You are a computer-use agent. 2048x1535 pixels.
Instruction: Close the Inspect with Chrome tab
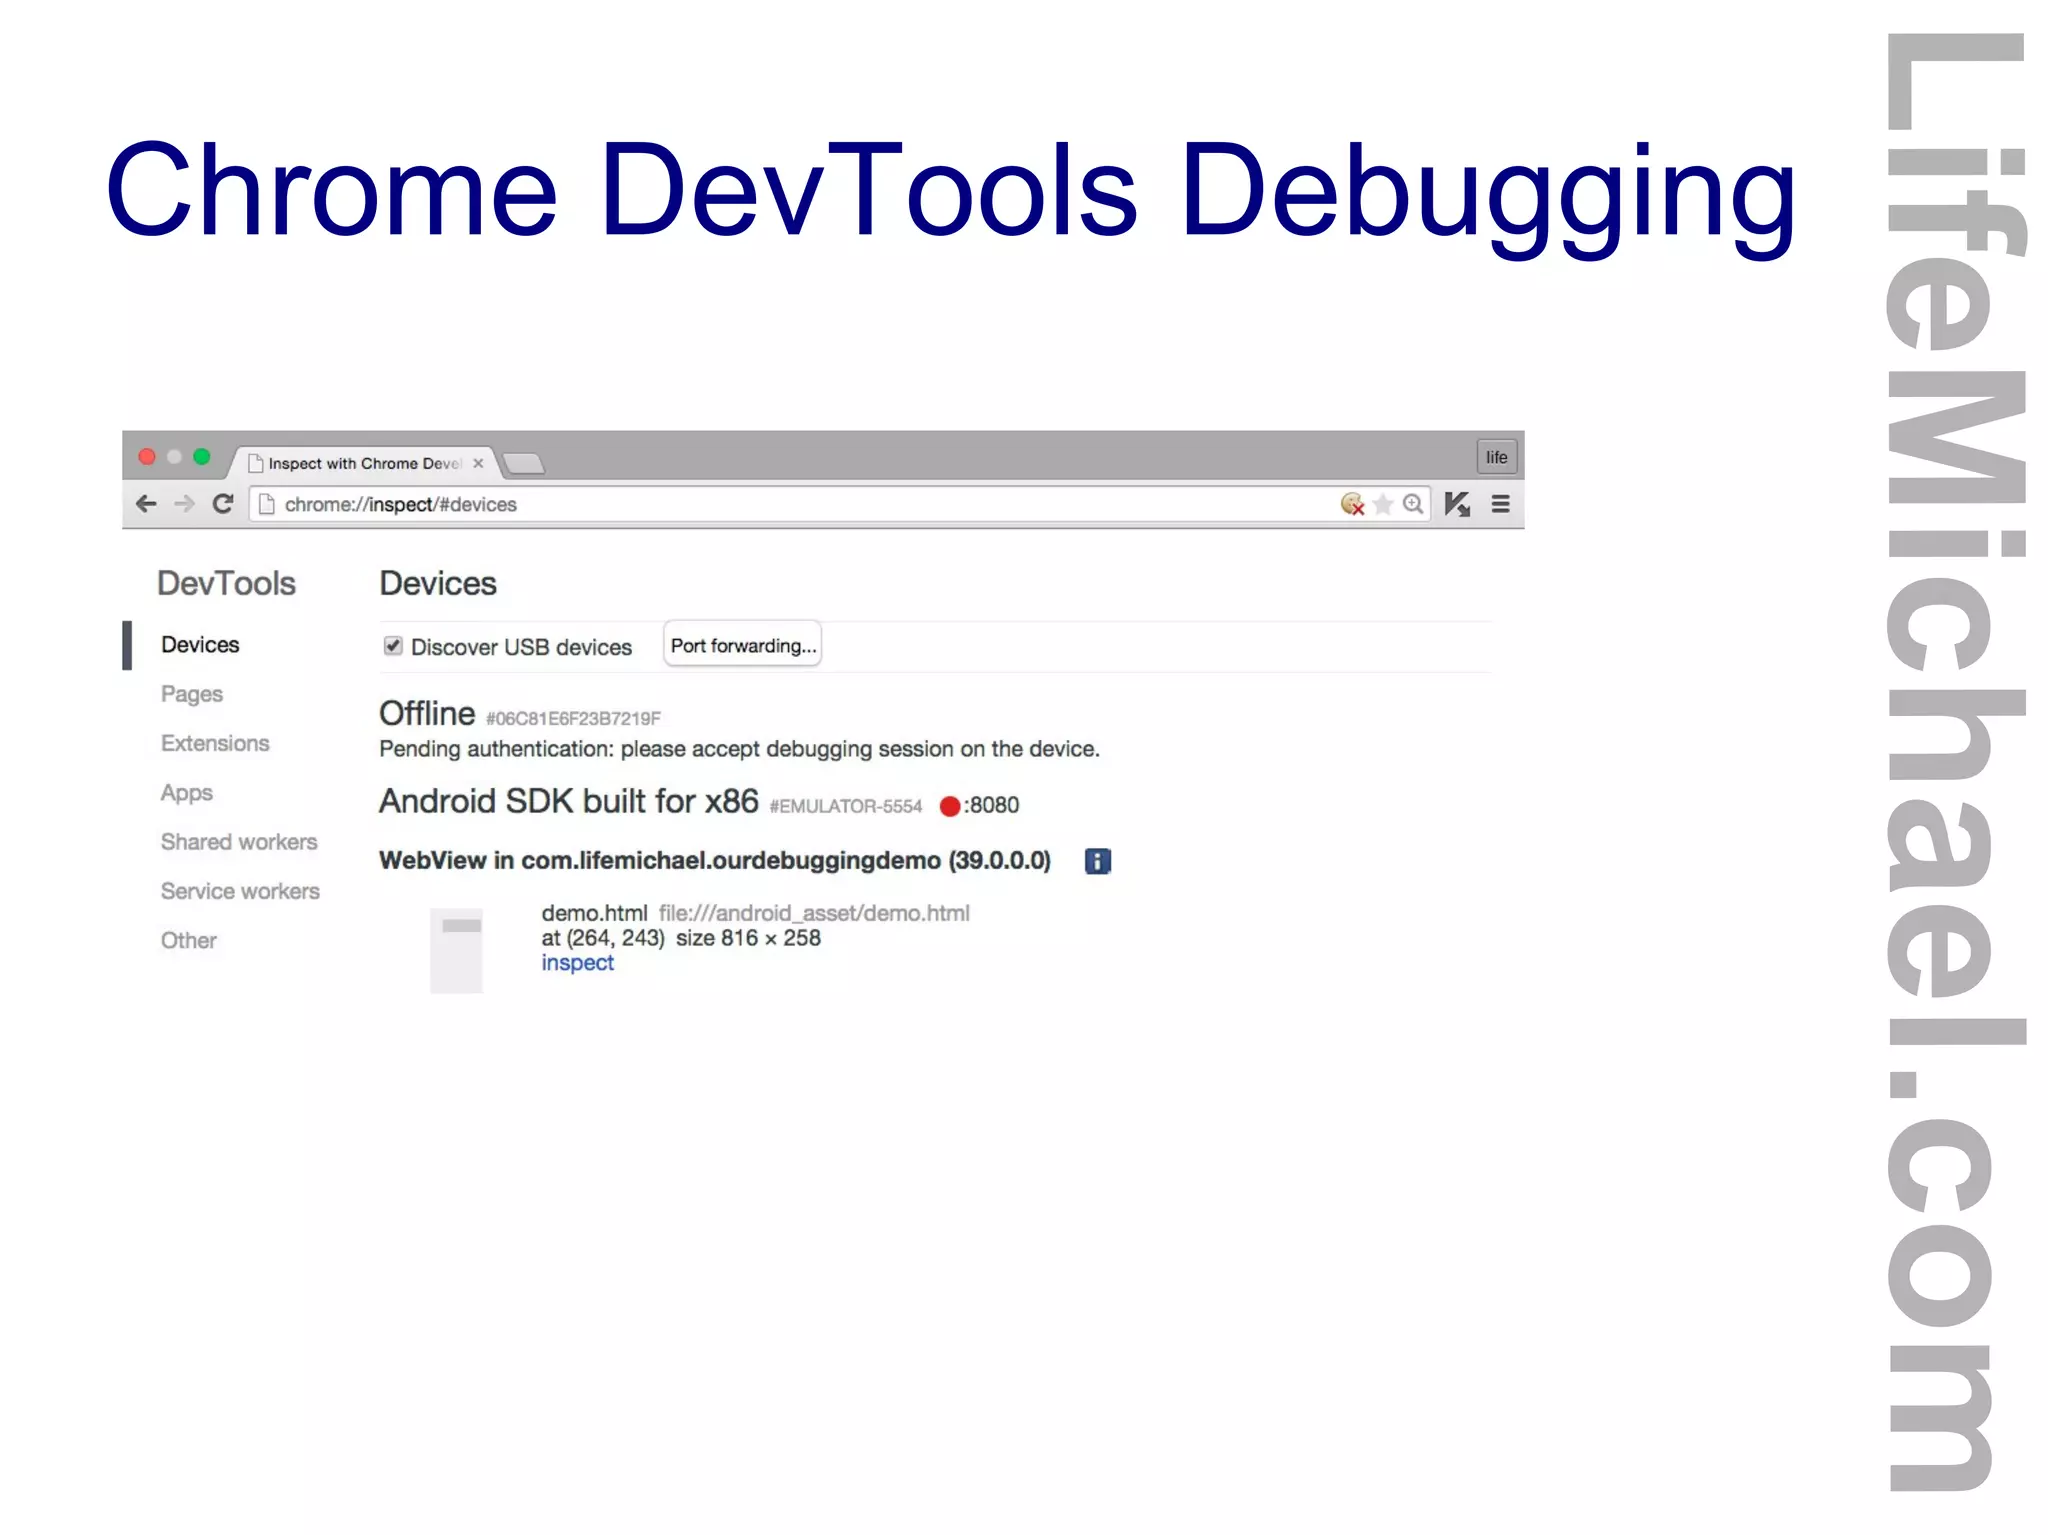point(478,463)
